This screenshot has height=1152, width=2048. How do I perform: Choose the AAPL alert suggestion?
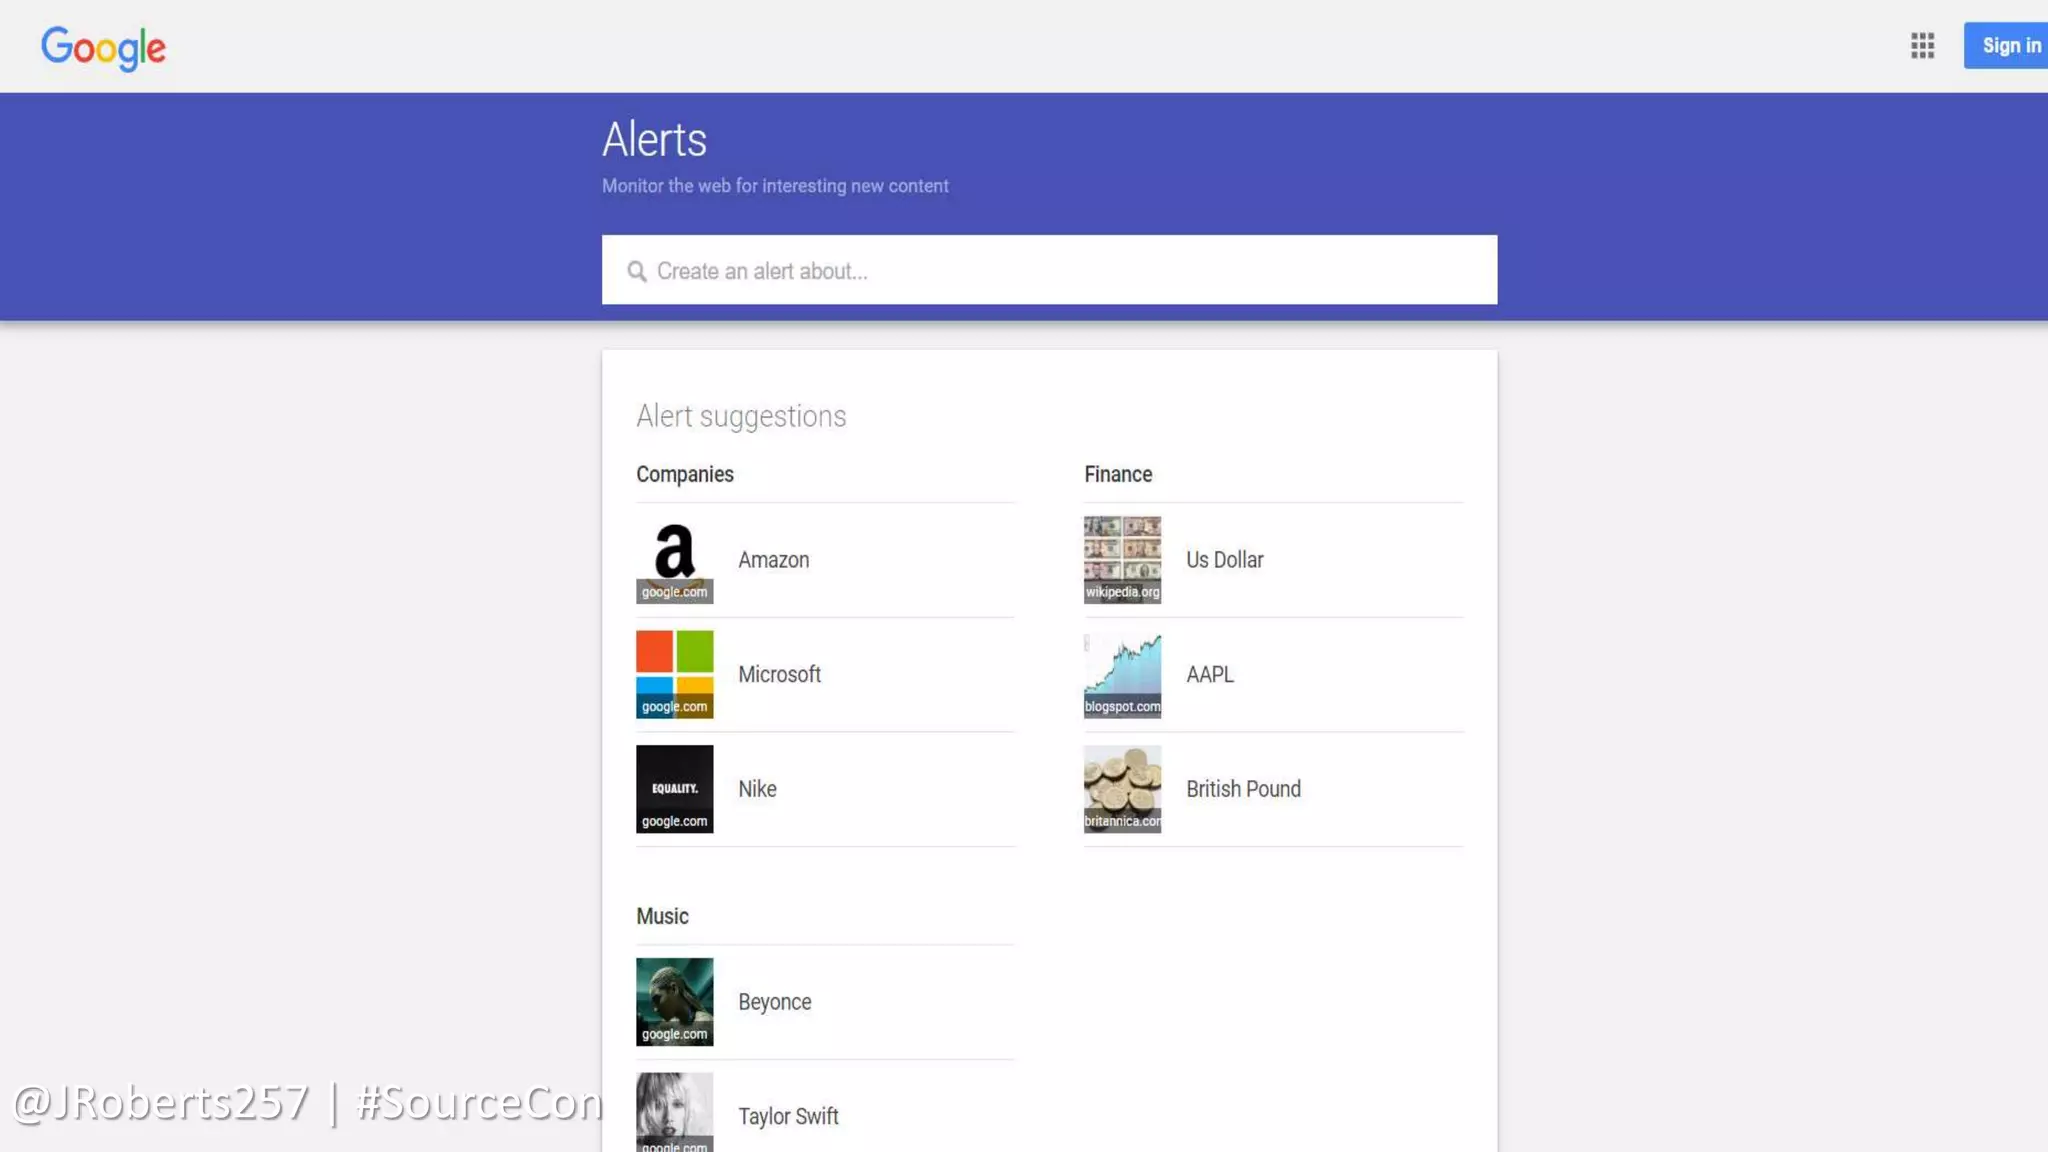pos(1210,674)
